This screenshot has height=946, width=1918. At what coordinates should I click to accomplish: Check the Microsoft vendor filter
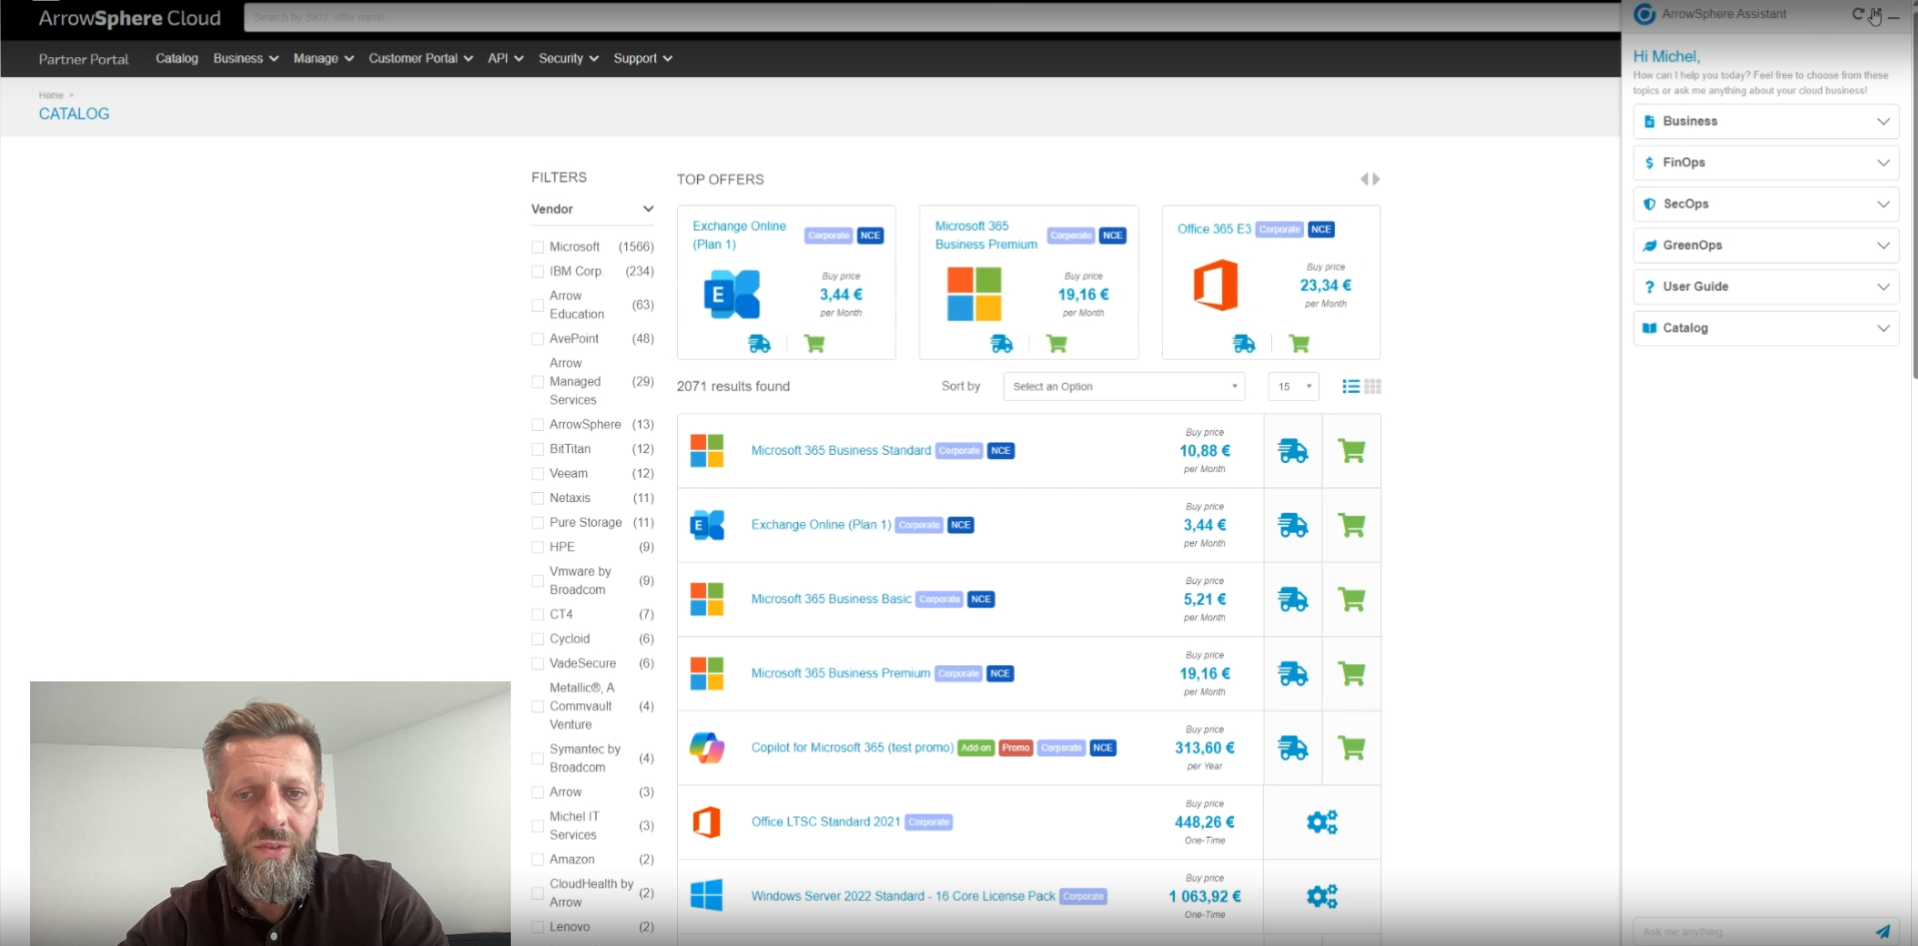tap(538, 247)
